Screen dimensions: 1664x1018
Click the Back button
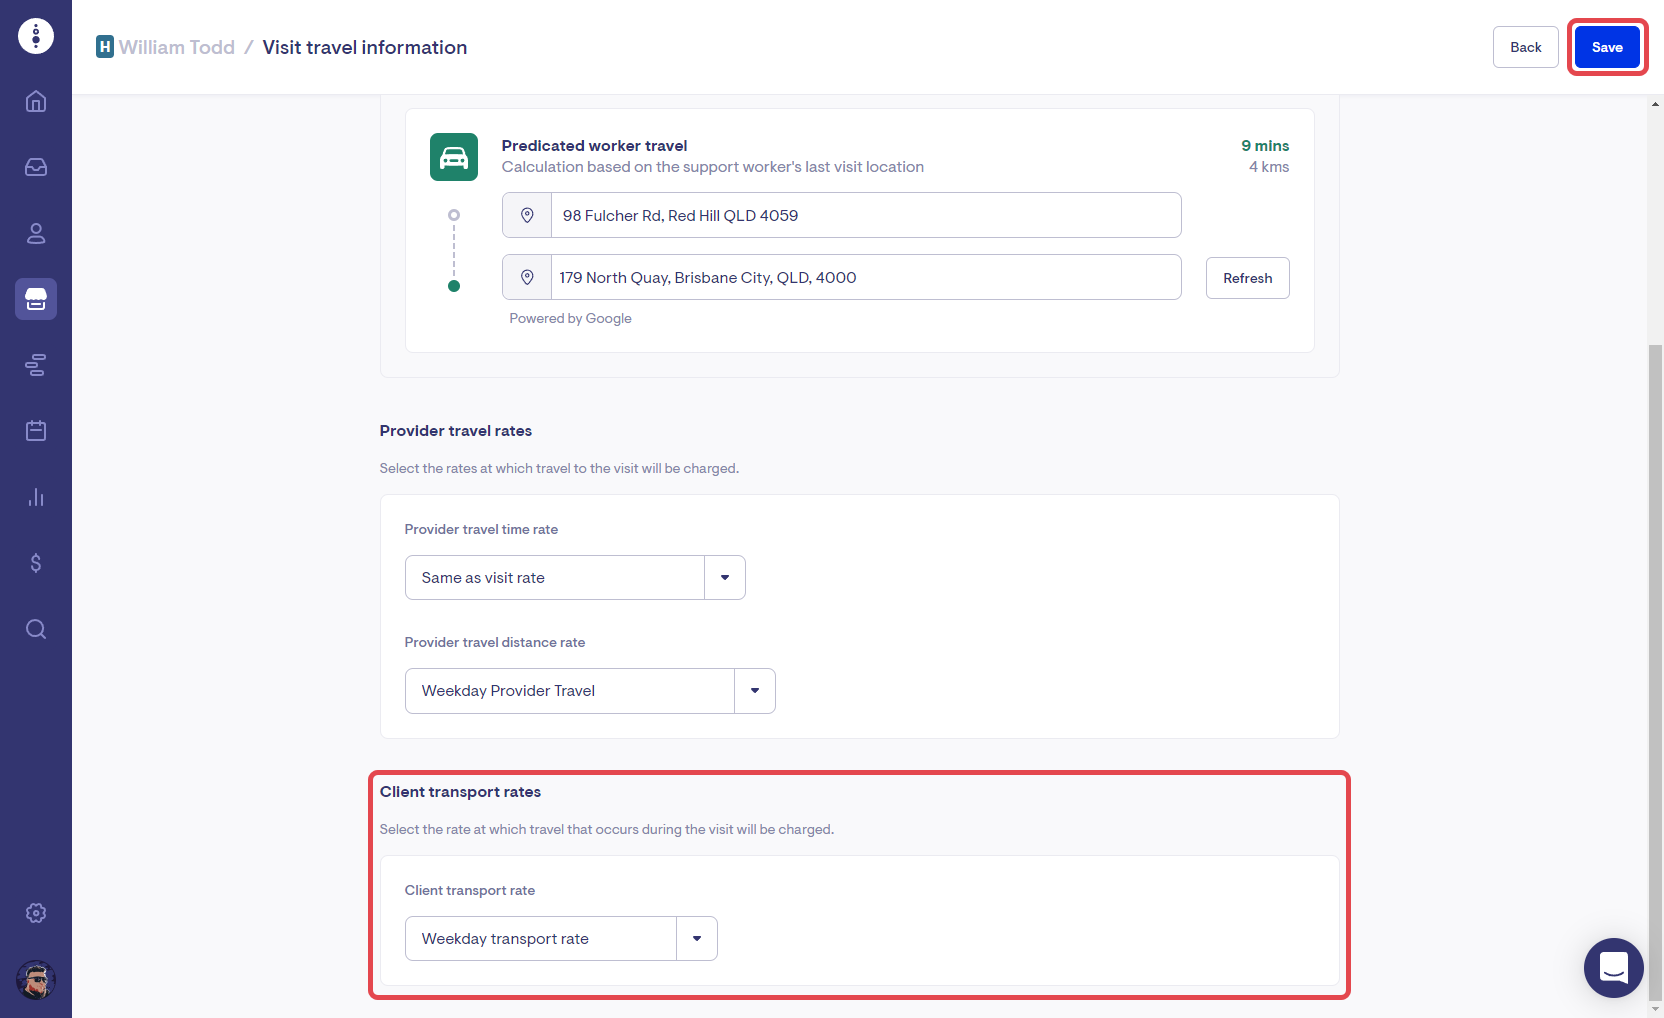tap(1525, 47)
